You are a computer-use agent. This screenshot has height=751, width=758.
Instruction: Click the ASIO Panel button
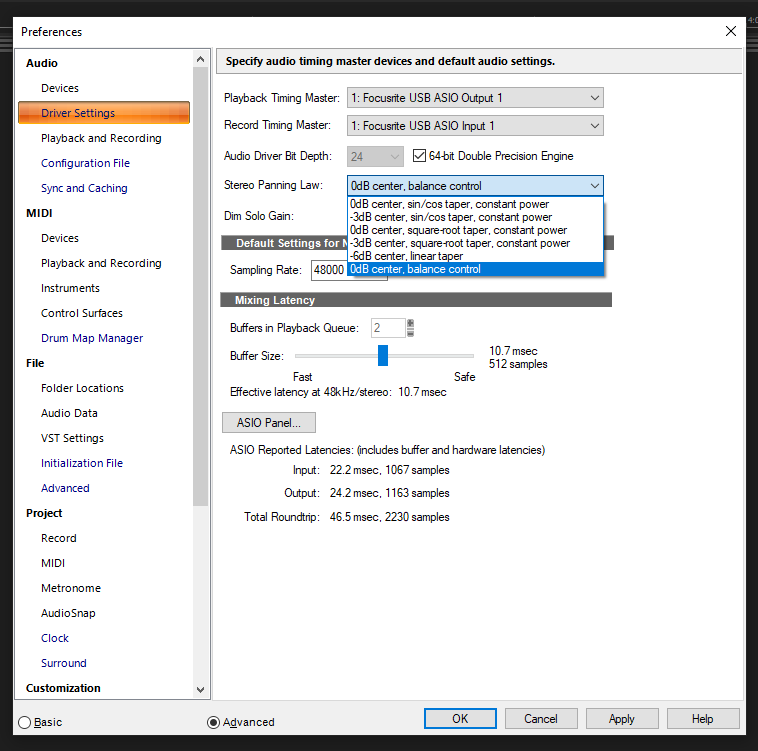click(x=268, y=423)
